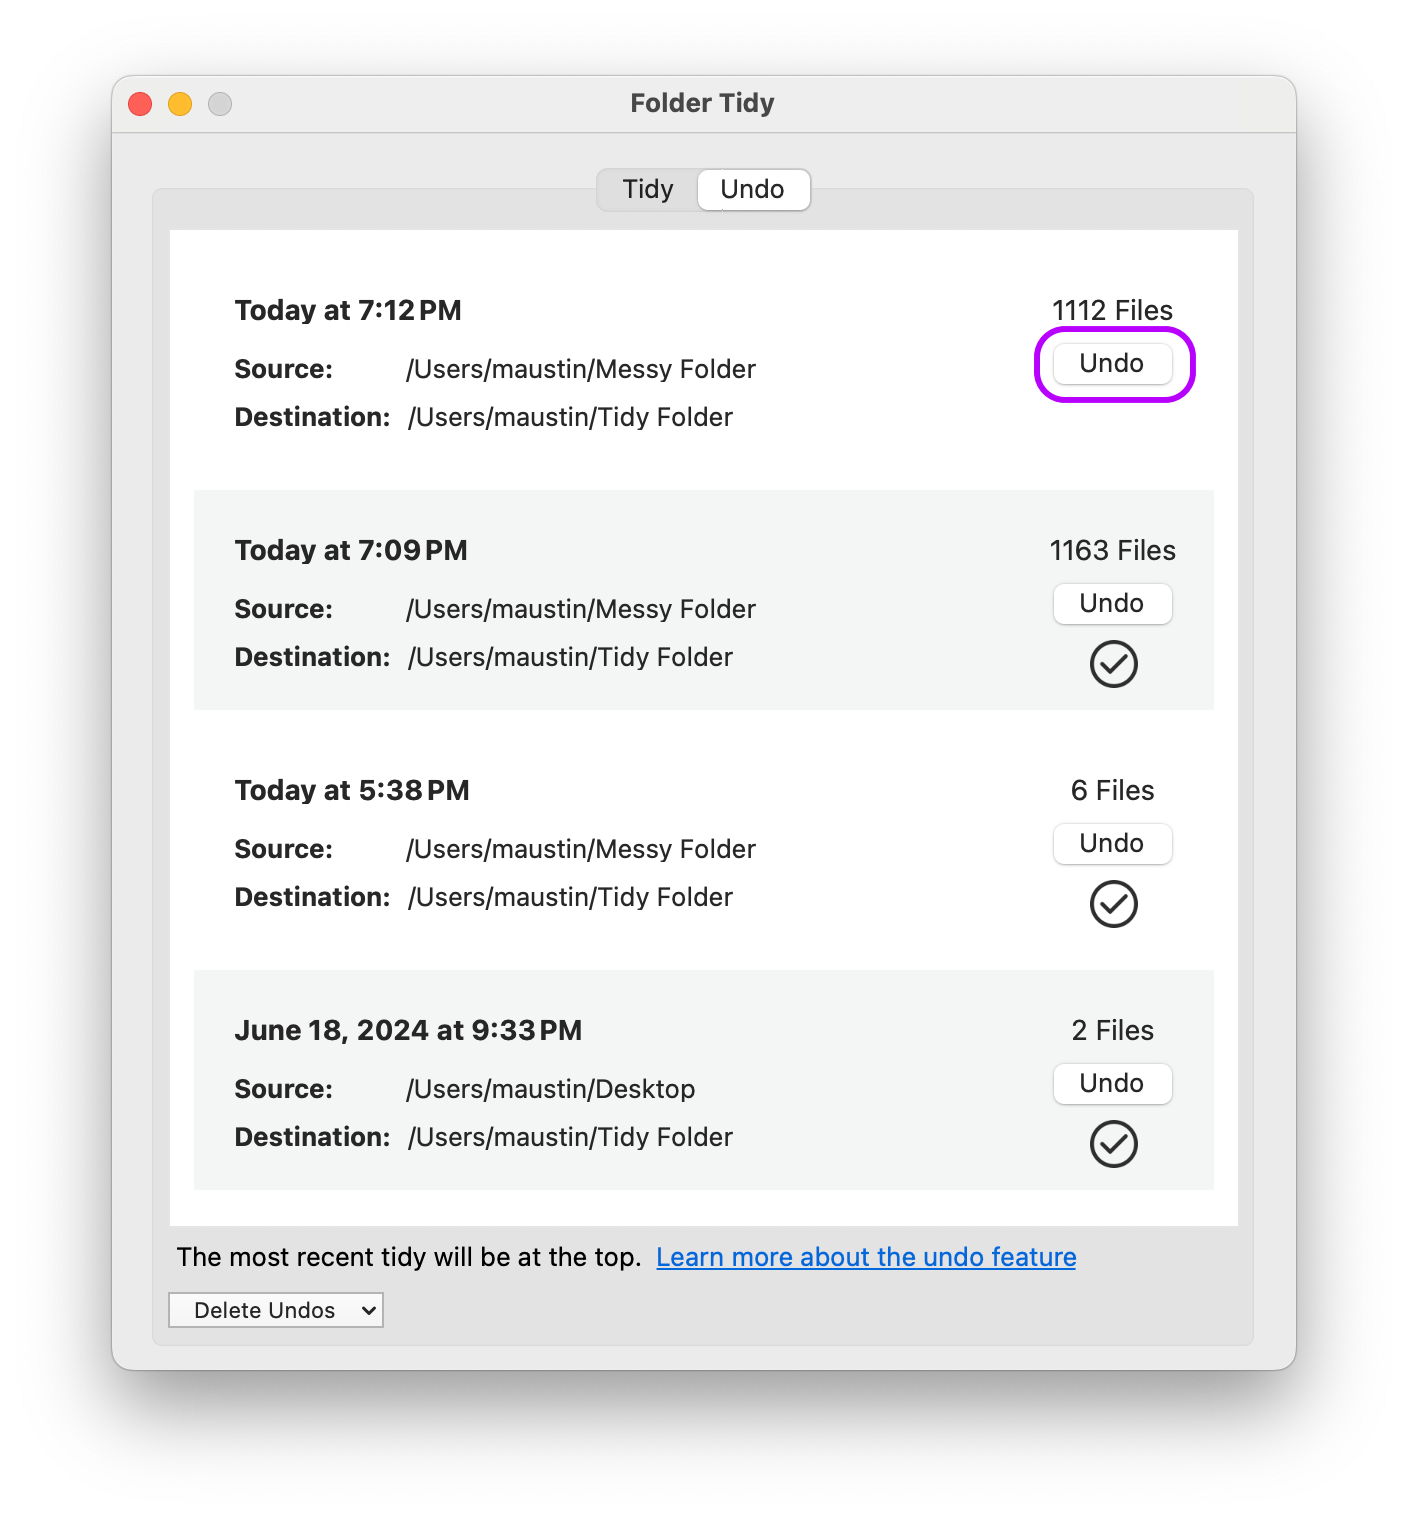Image resolution: width=1408 pixels, height=1518 pixels.
Task: Click the checkmark icon for the 5:38 PM tidy
Action: (1113, 904)
